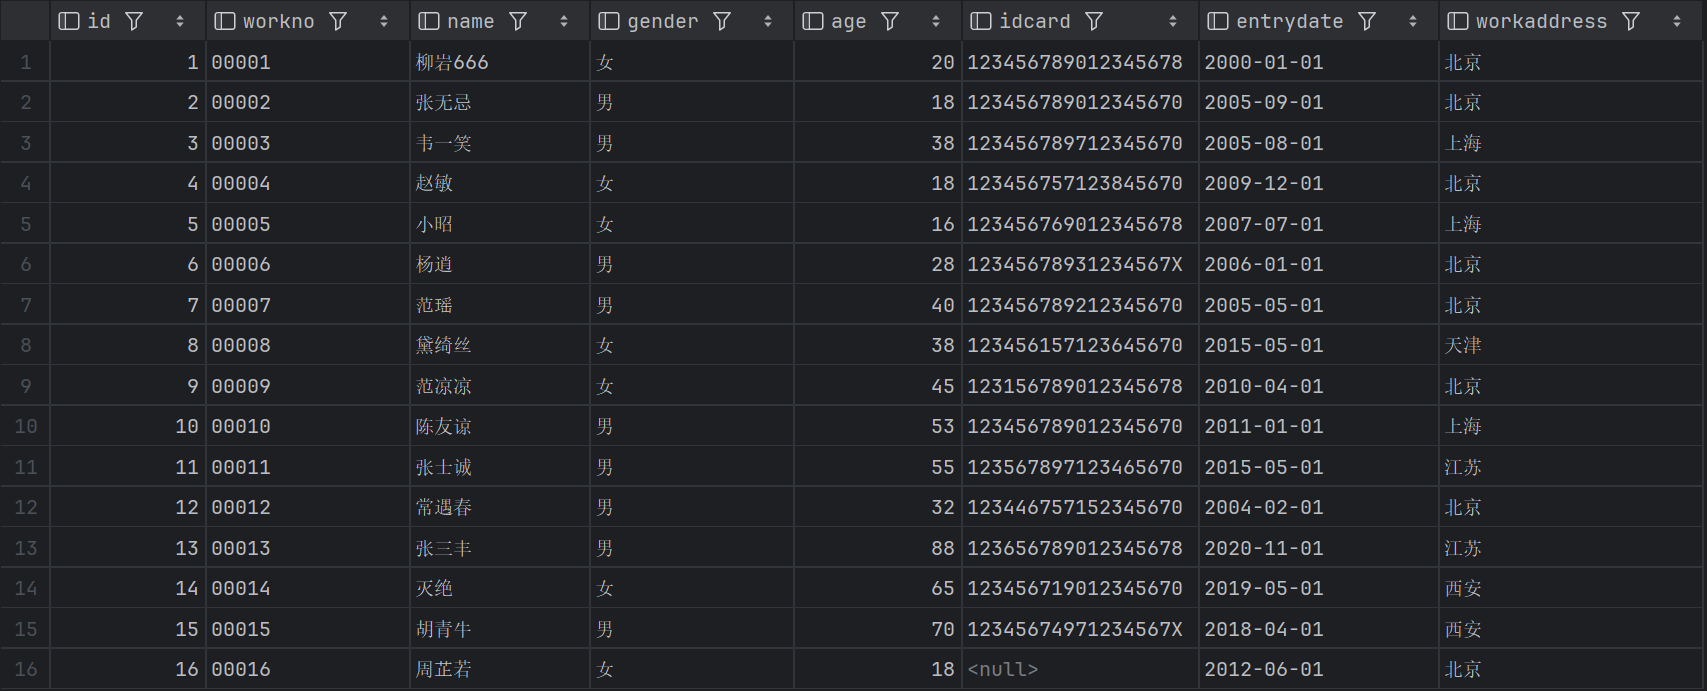The width and height of the screenshot is (1707, 691).
Task: Toggle sort order arrows on the name column
Action: (x=564, y=21)
